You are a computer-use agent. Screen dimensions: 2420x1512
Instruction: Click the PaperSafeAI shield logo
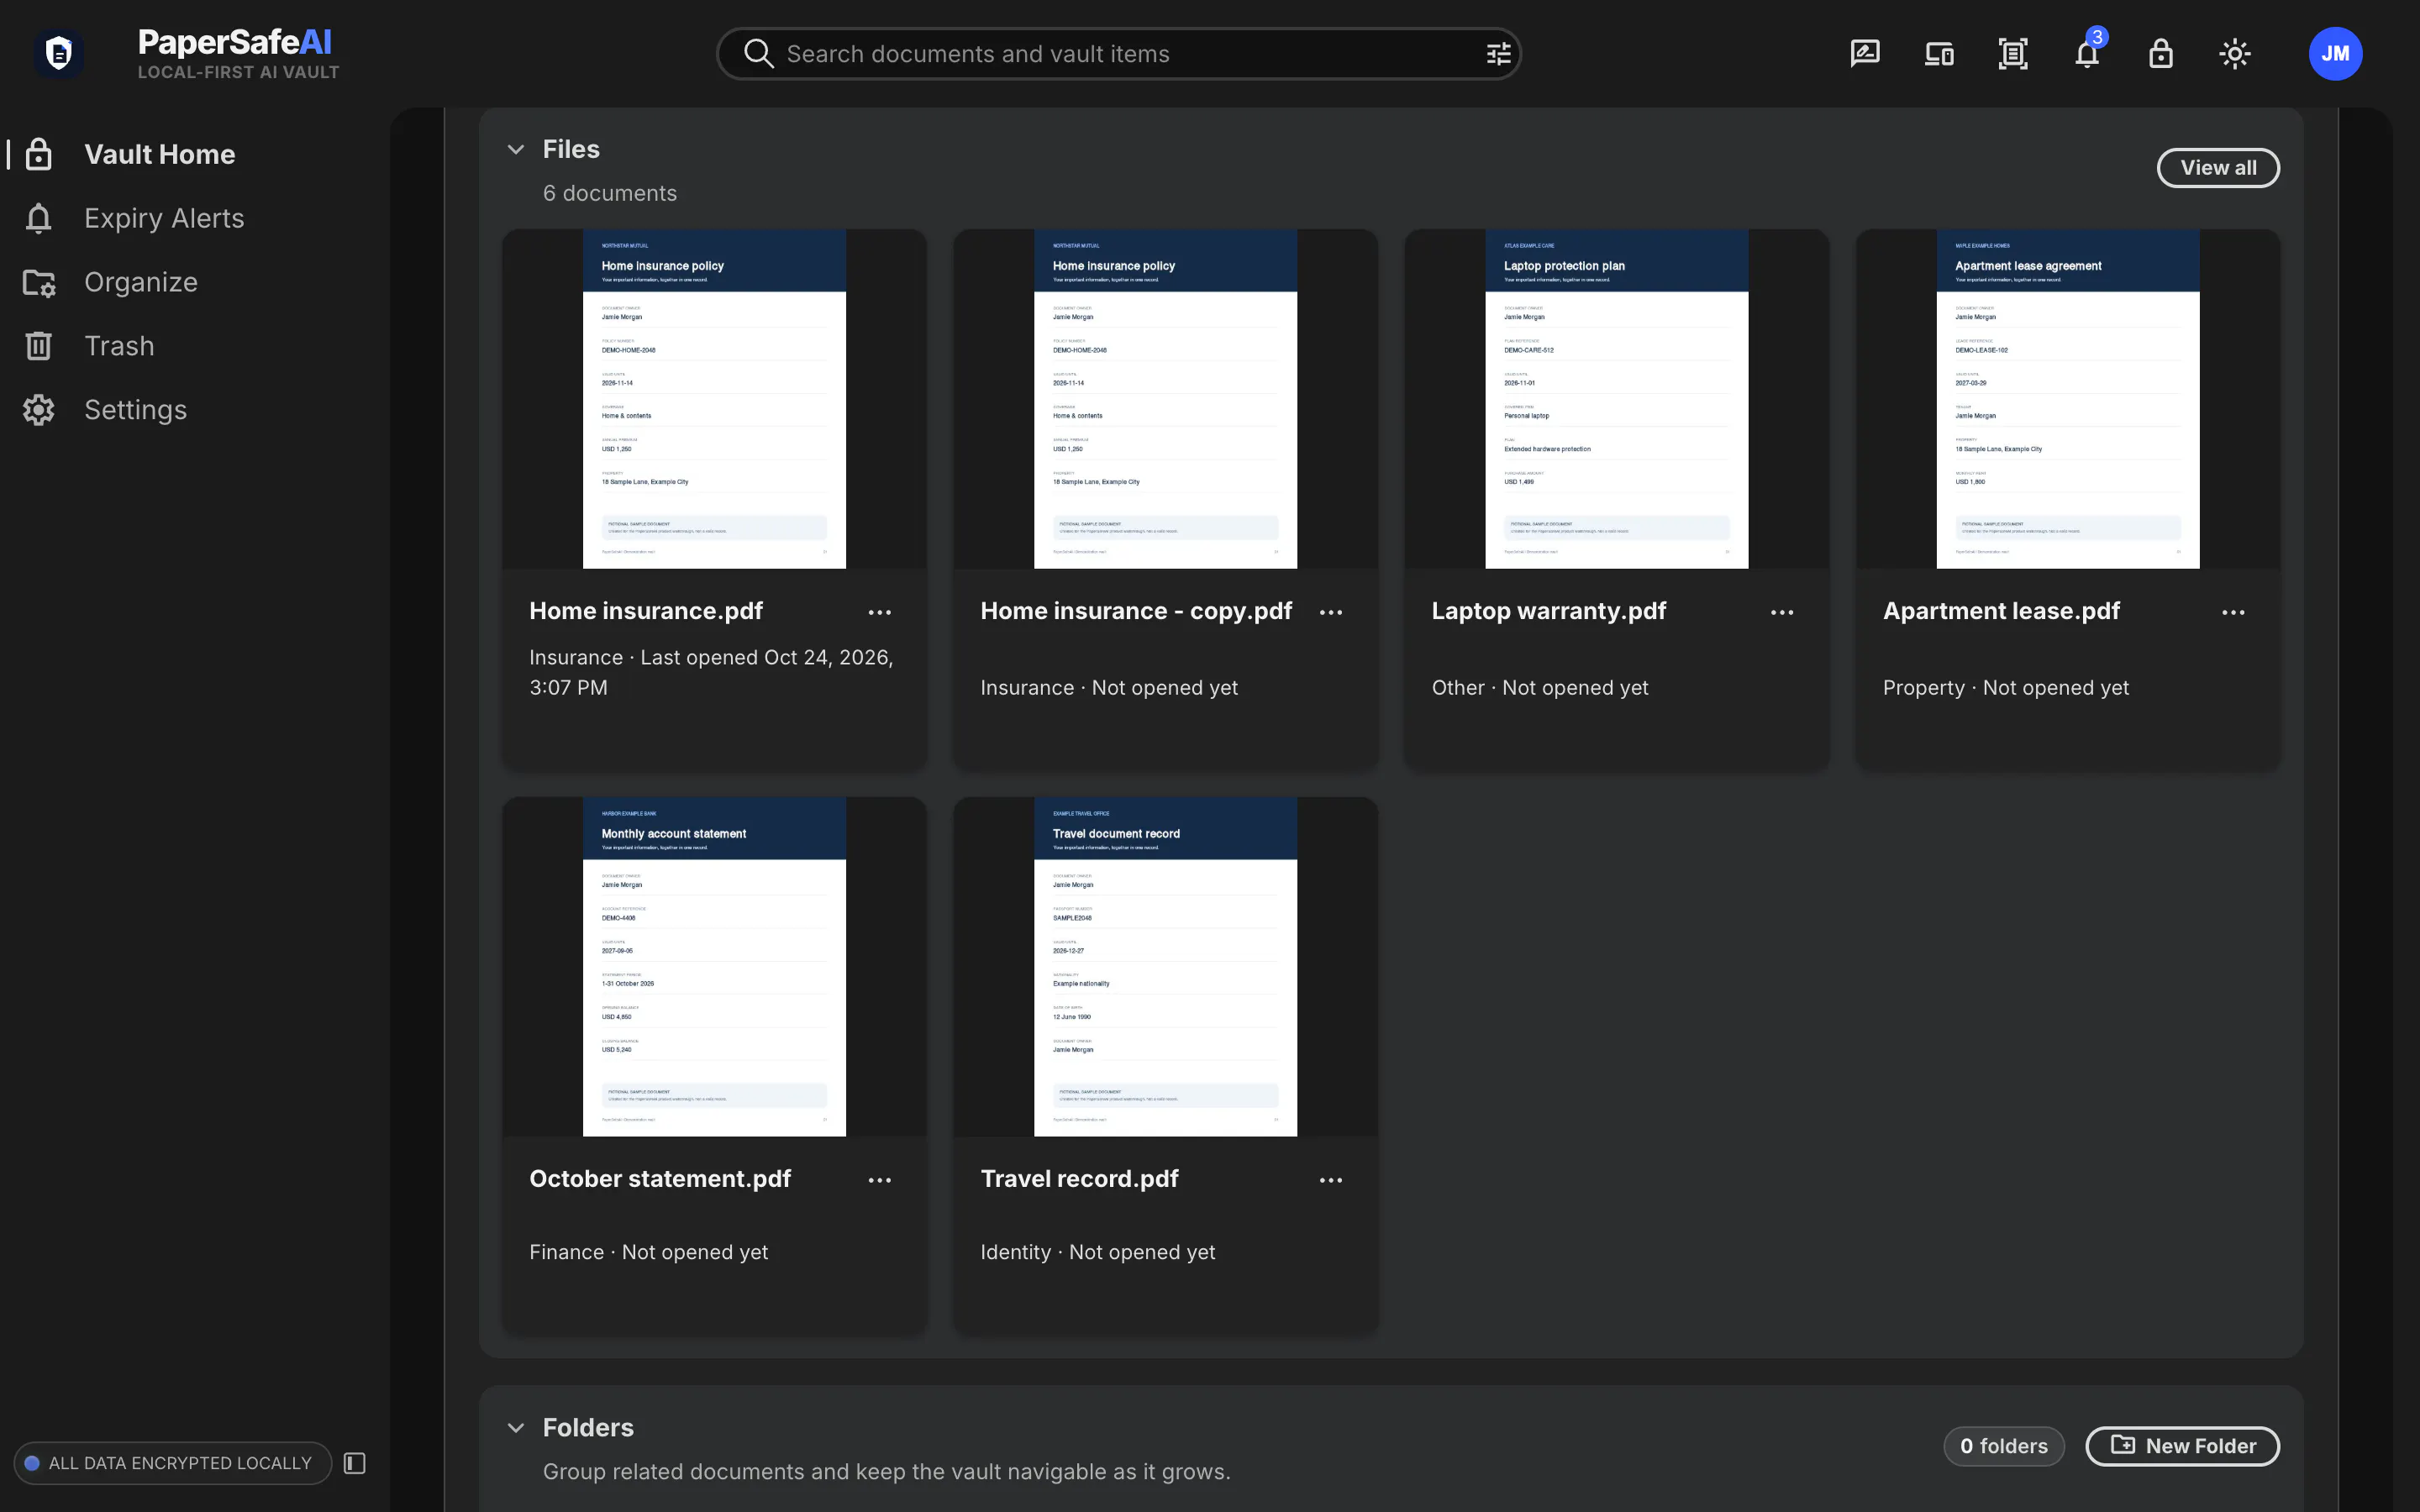click(x=59, y=53)
